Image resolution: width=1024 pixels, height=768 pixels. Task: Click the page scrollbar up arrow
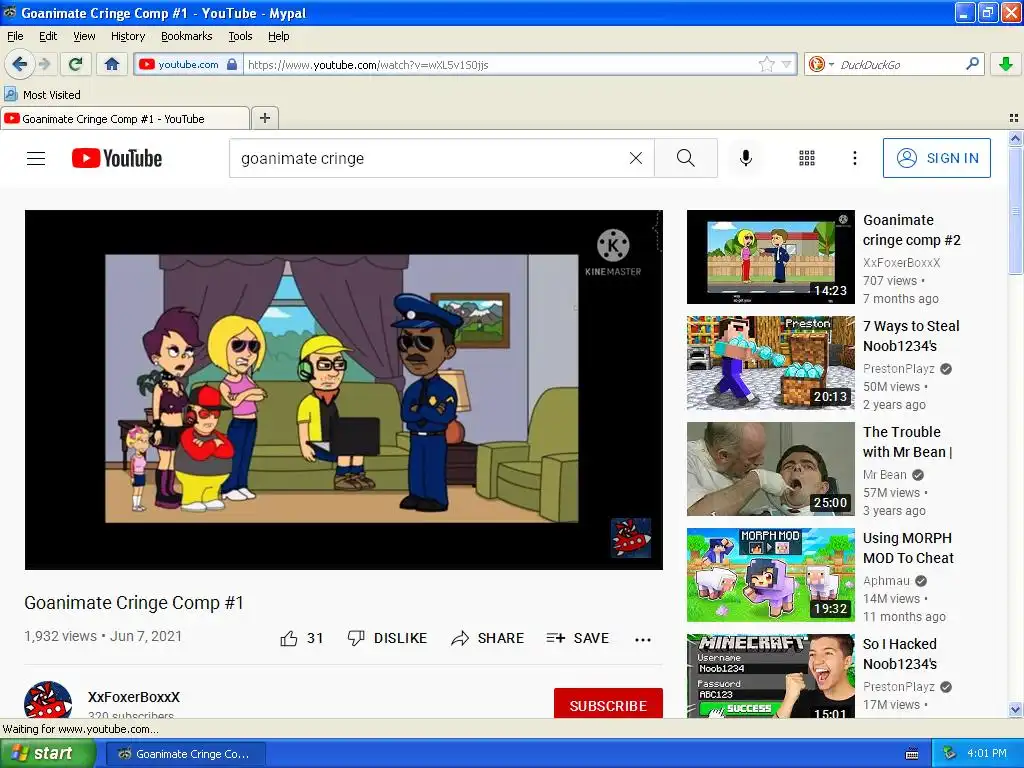click(x=1015, y=138)
